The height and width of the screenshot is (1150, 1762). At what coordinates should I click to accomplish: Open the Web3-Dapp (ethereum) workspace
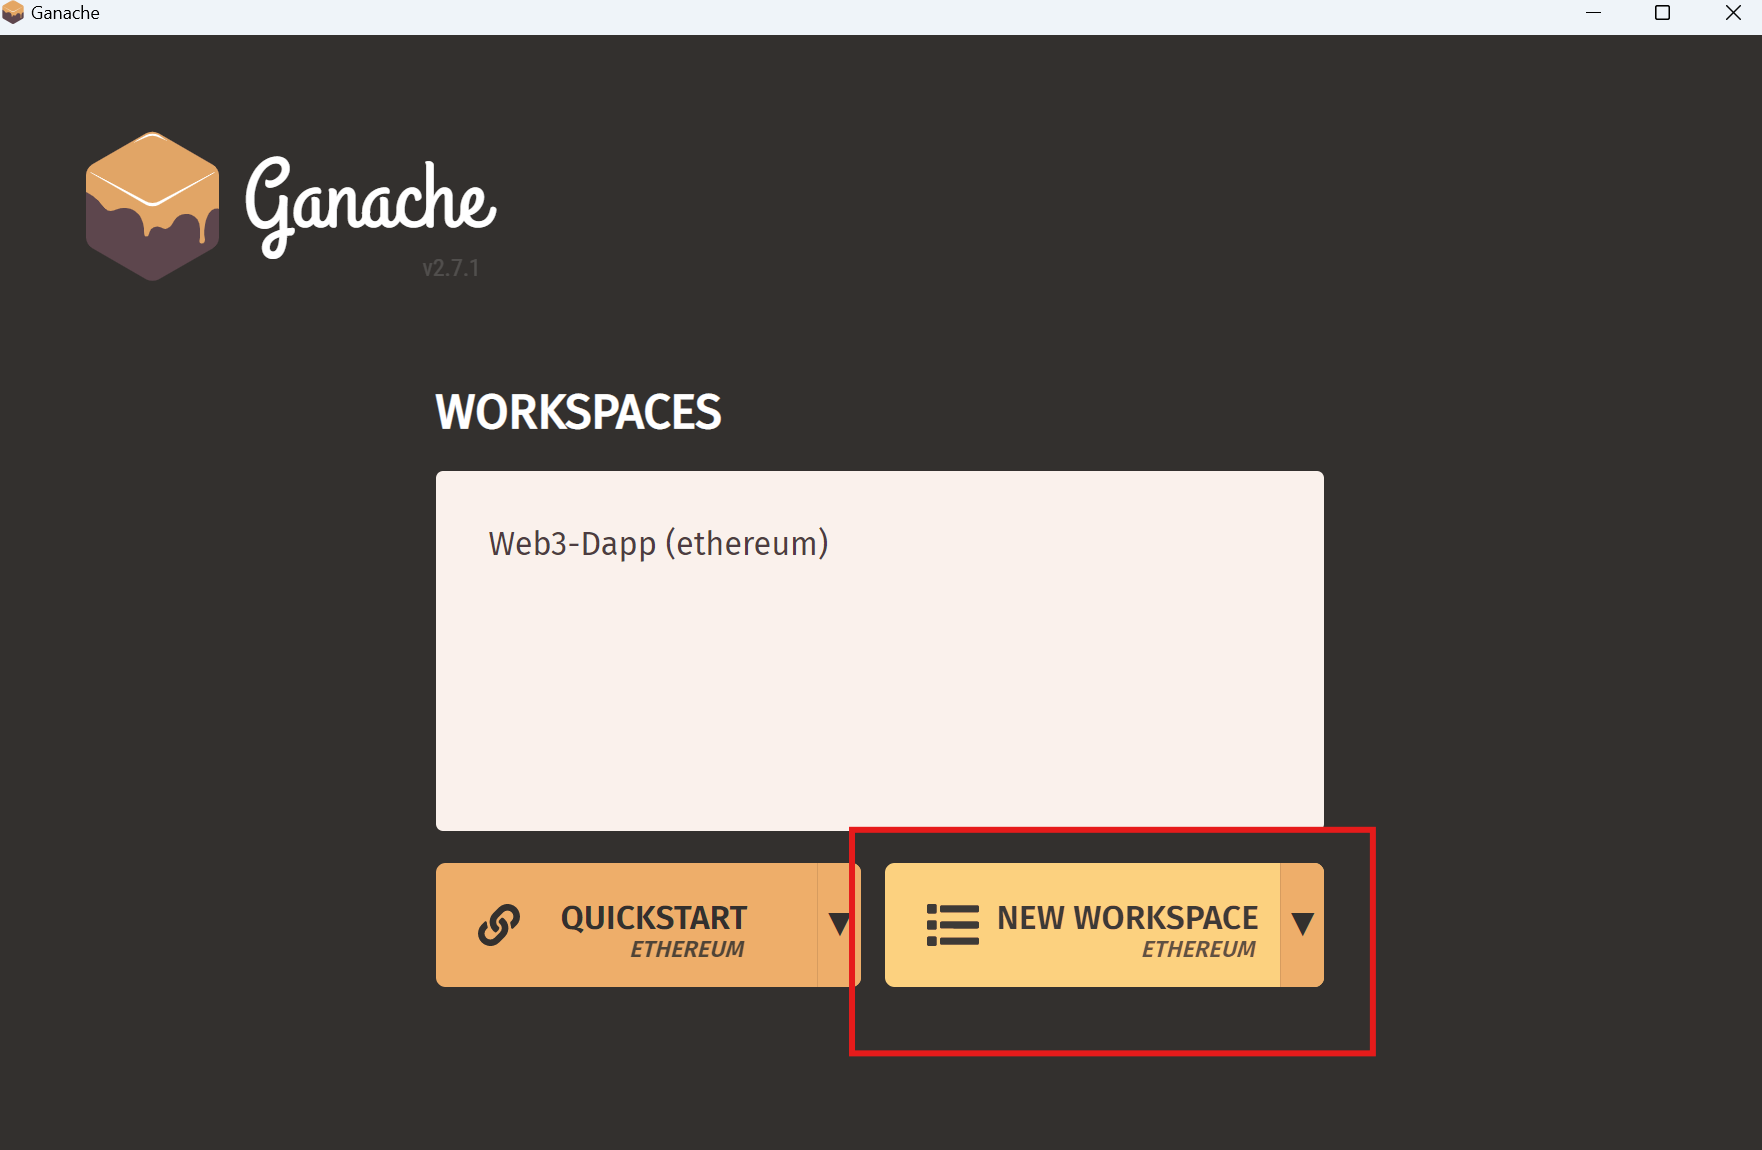click(x=658, y=544)
